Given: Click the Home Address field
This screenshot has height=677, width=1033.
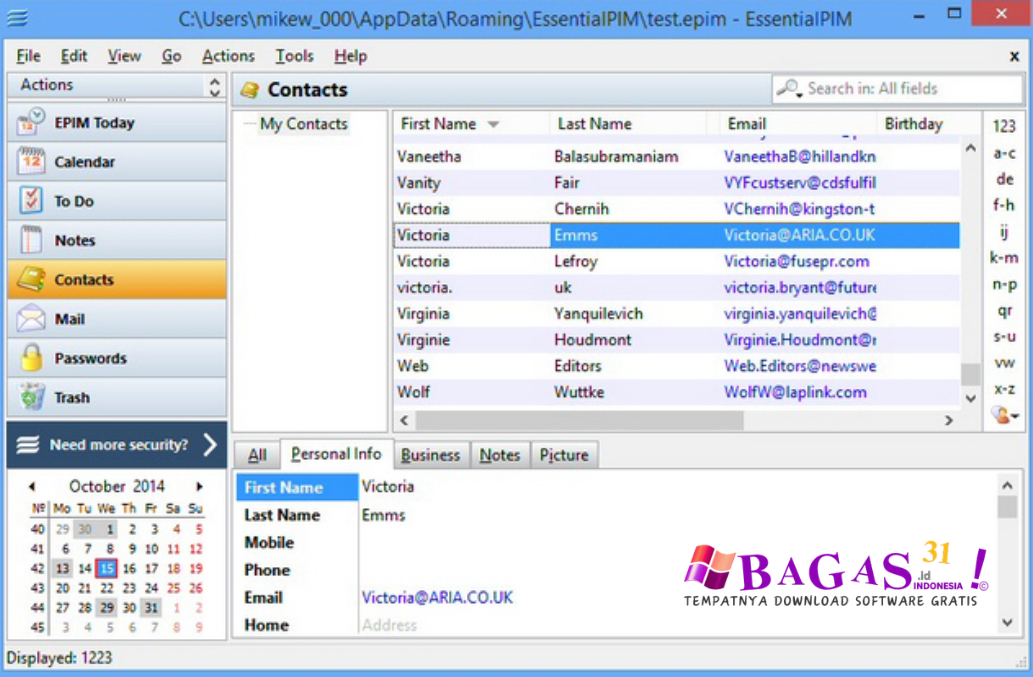Looking at the screenshot, I should pyautogui.click(x=677, y=625).
